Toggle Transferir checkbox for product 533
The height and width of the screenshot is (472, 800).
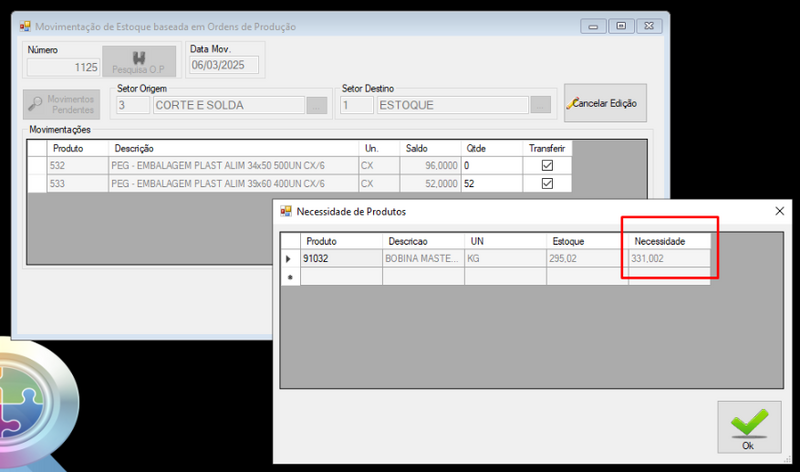click(547, 183)
